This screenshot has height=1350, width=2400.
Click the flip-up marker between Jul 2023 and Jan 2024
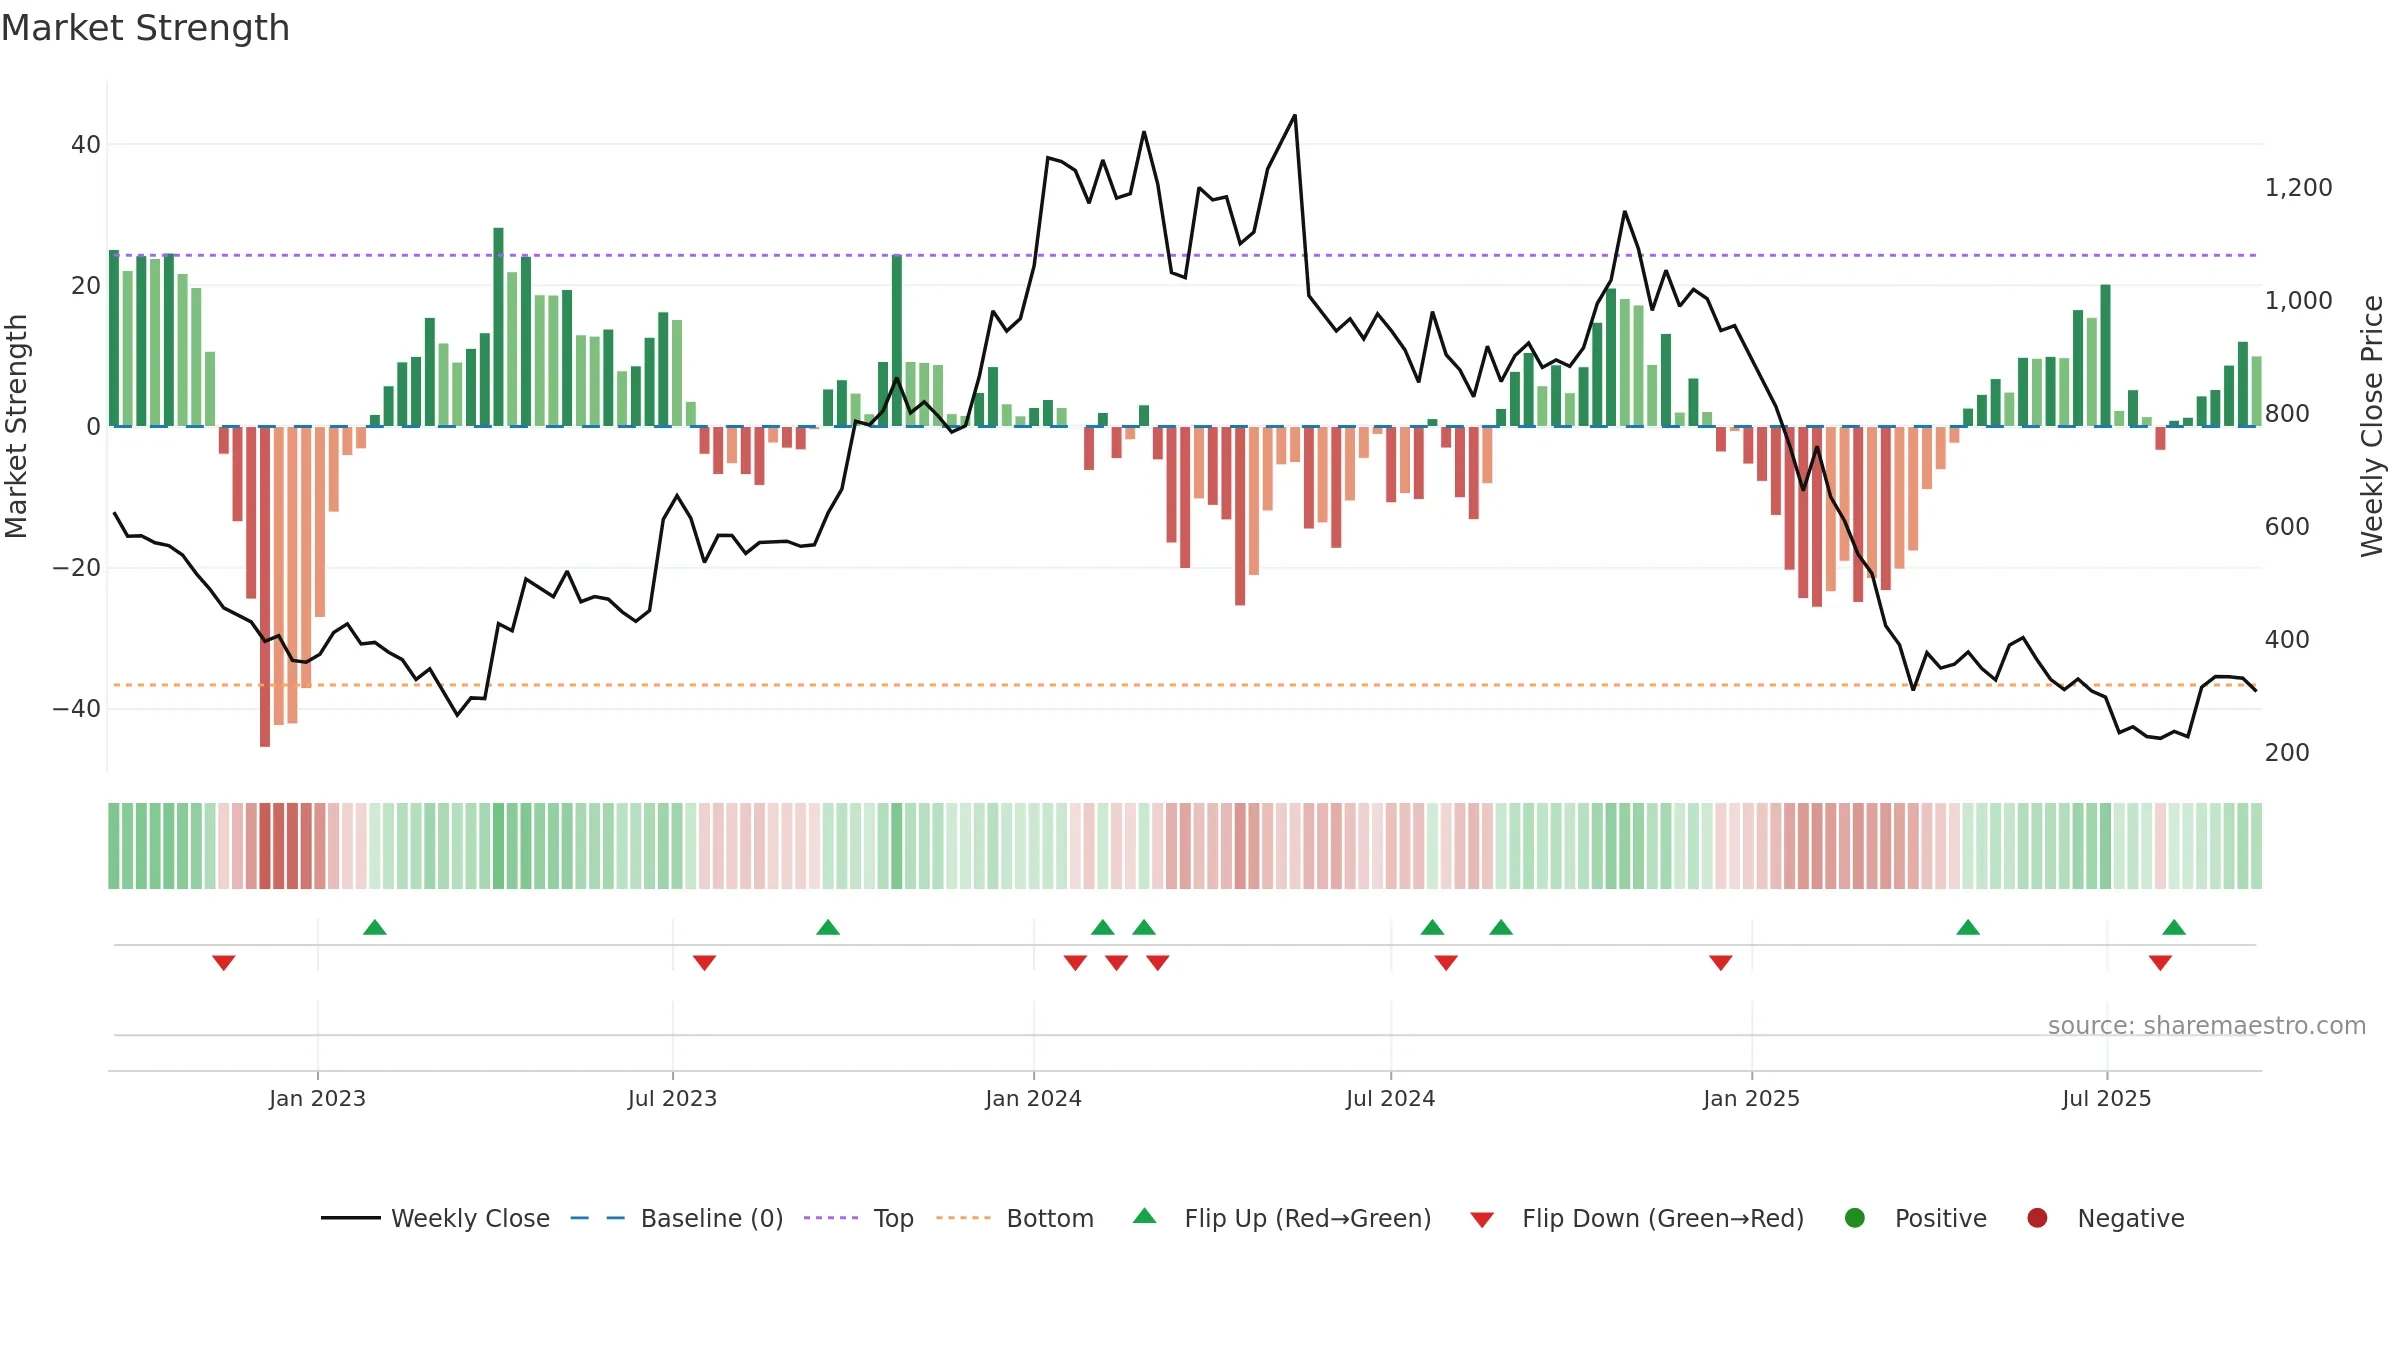(x=828, y=927)
